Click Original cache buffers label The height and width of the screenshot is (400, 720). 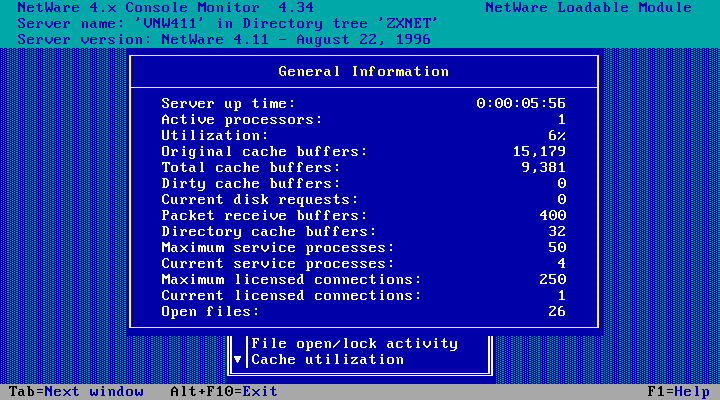pyautogui.click(x=264, y=152)
